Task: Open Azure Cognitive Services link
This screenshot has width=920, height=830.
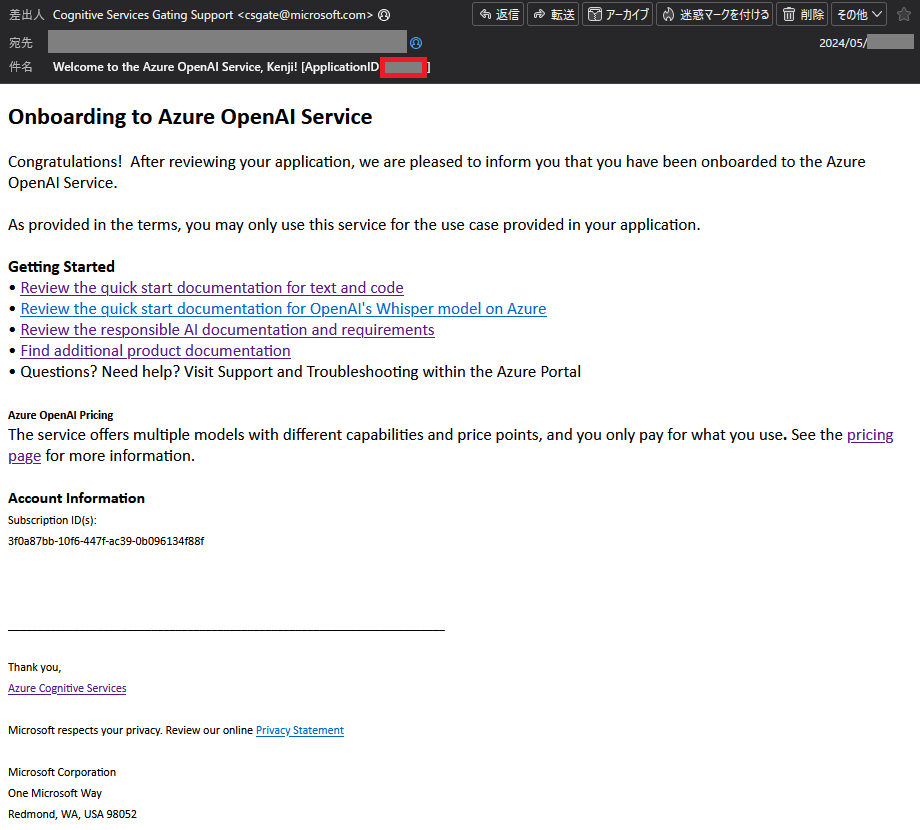Action: 67,688
